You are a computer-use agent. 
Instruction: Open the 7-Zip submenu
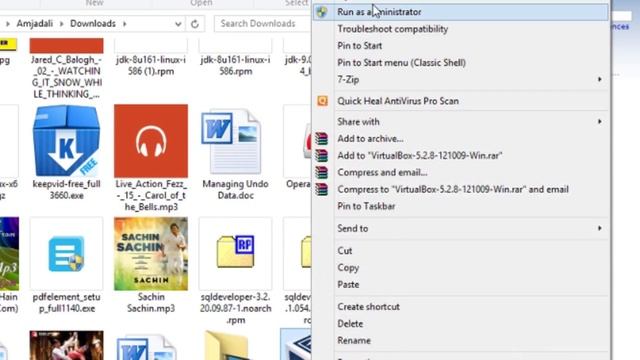pyautogui.click(x=460, y=80)
